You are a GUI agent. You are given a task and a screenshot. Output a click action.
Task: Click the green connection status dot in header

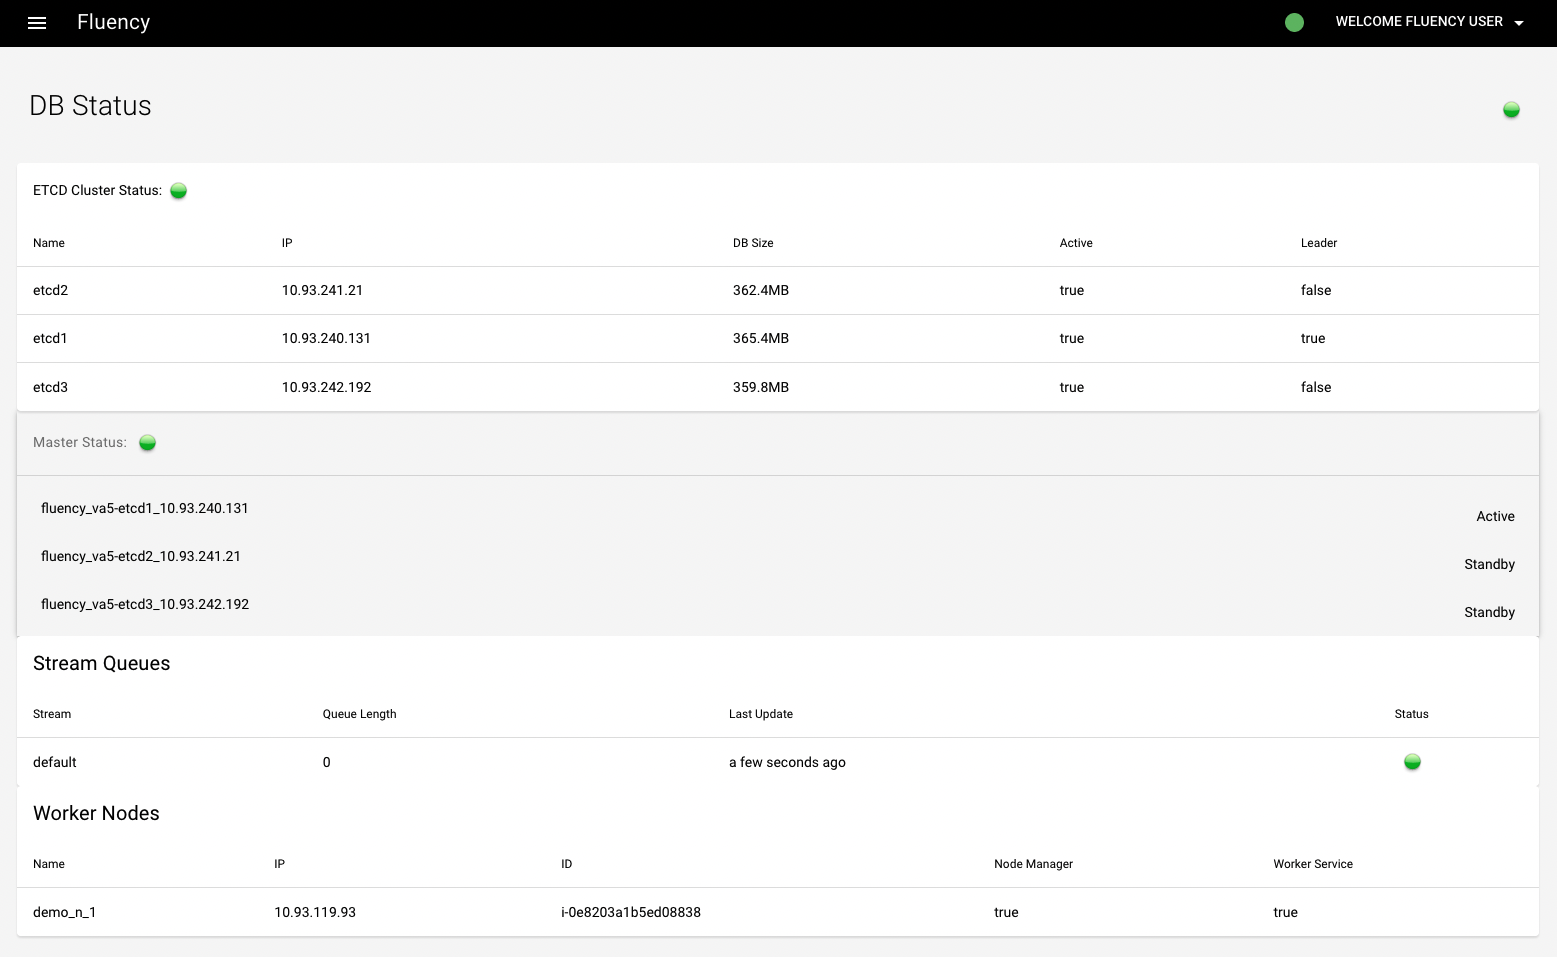pos(1294,22)
